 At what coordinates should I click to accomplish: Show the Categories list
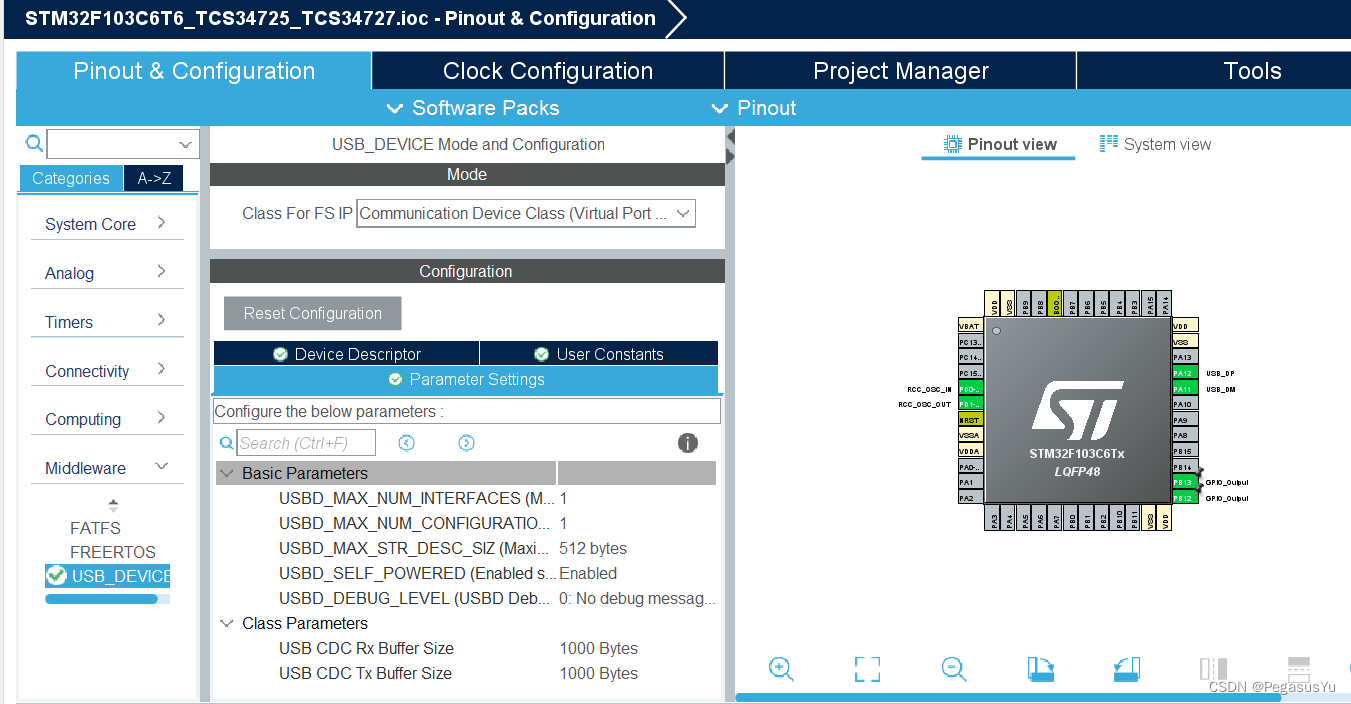coord(71,178)
